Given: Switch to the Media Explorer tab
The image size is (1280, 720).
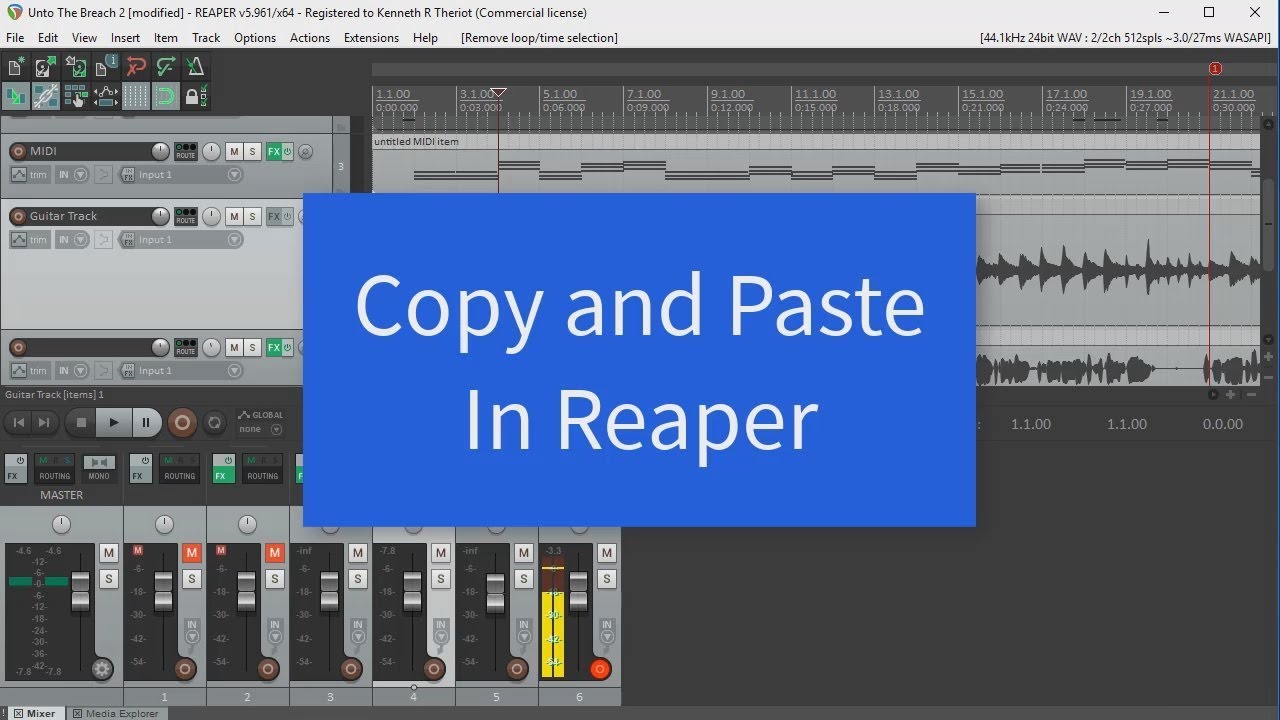Looking at the screenshot, I should [x=116, y=713].
